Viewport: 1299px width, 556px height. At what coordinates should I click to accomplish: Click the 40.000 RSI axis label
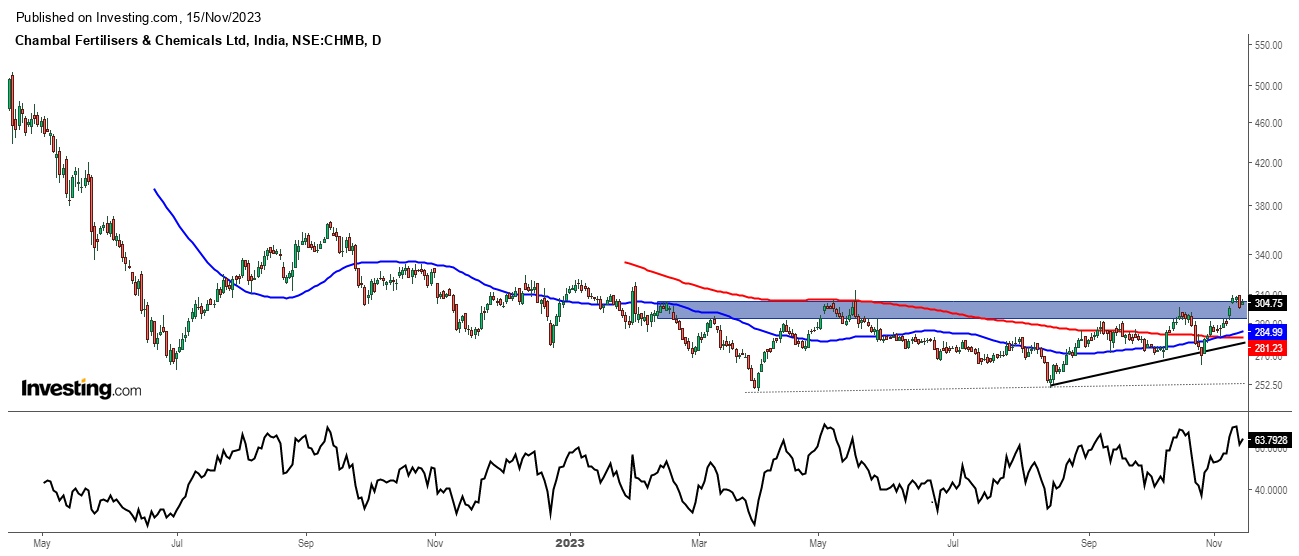tap(1268, 490)
